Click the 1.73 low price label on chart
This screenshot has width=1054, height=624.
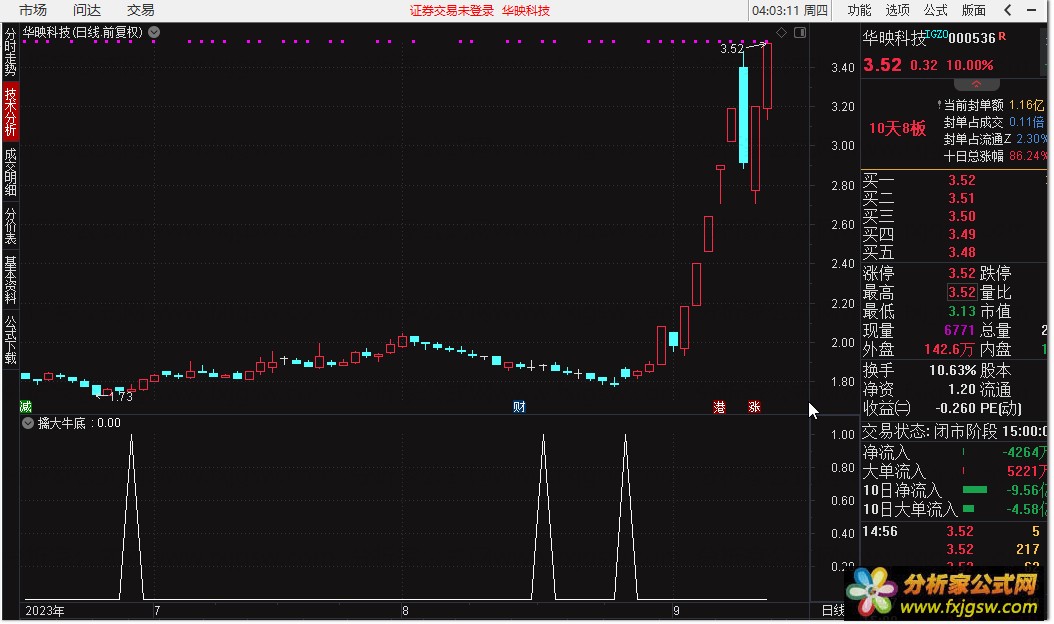[x=120, y=397]
